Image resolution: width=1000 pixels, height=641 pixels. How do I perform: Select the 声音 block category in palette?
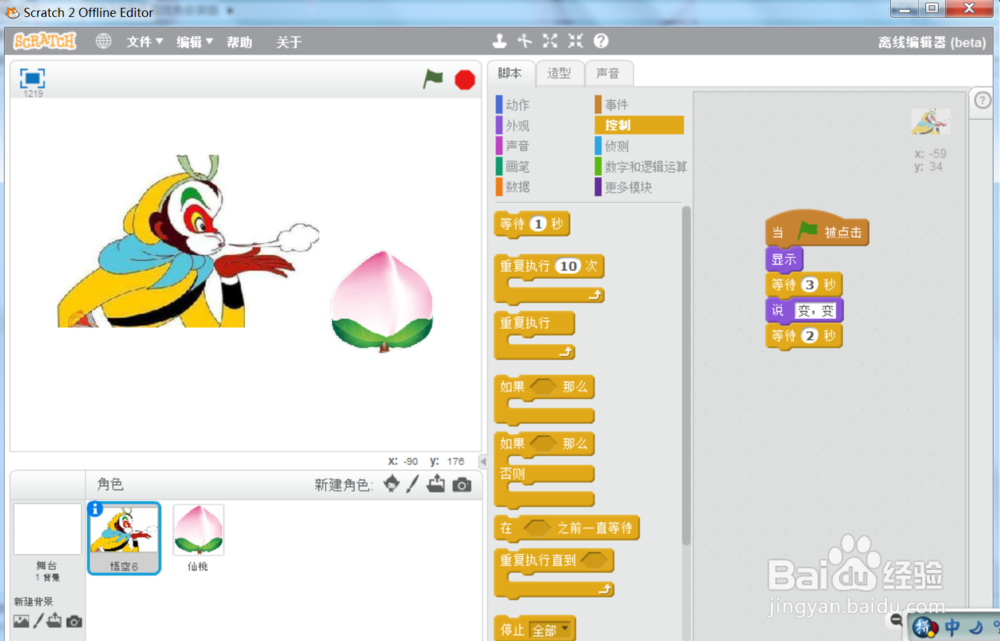(x=513, y=146)
